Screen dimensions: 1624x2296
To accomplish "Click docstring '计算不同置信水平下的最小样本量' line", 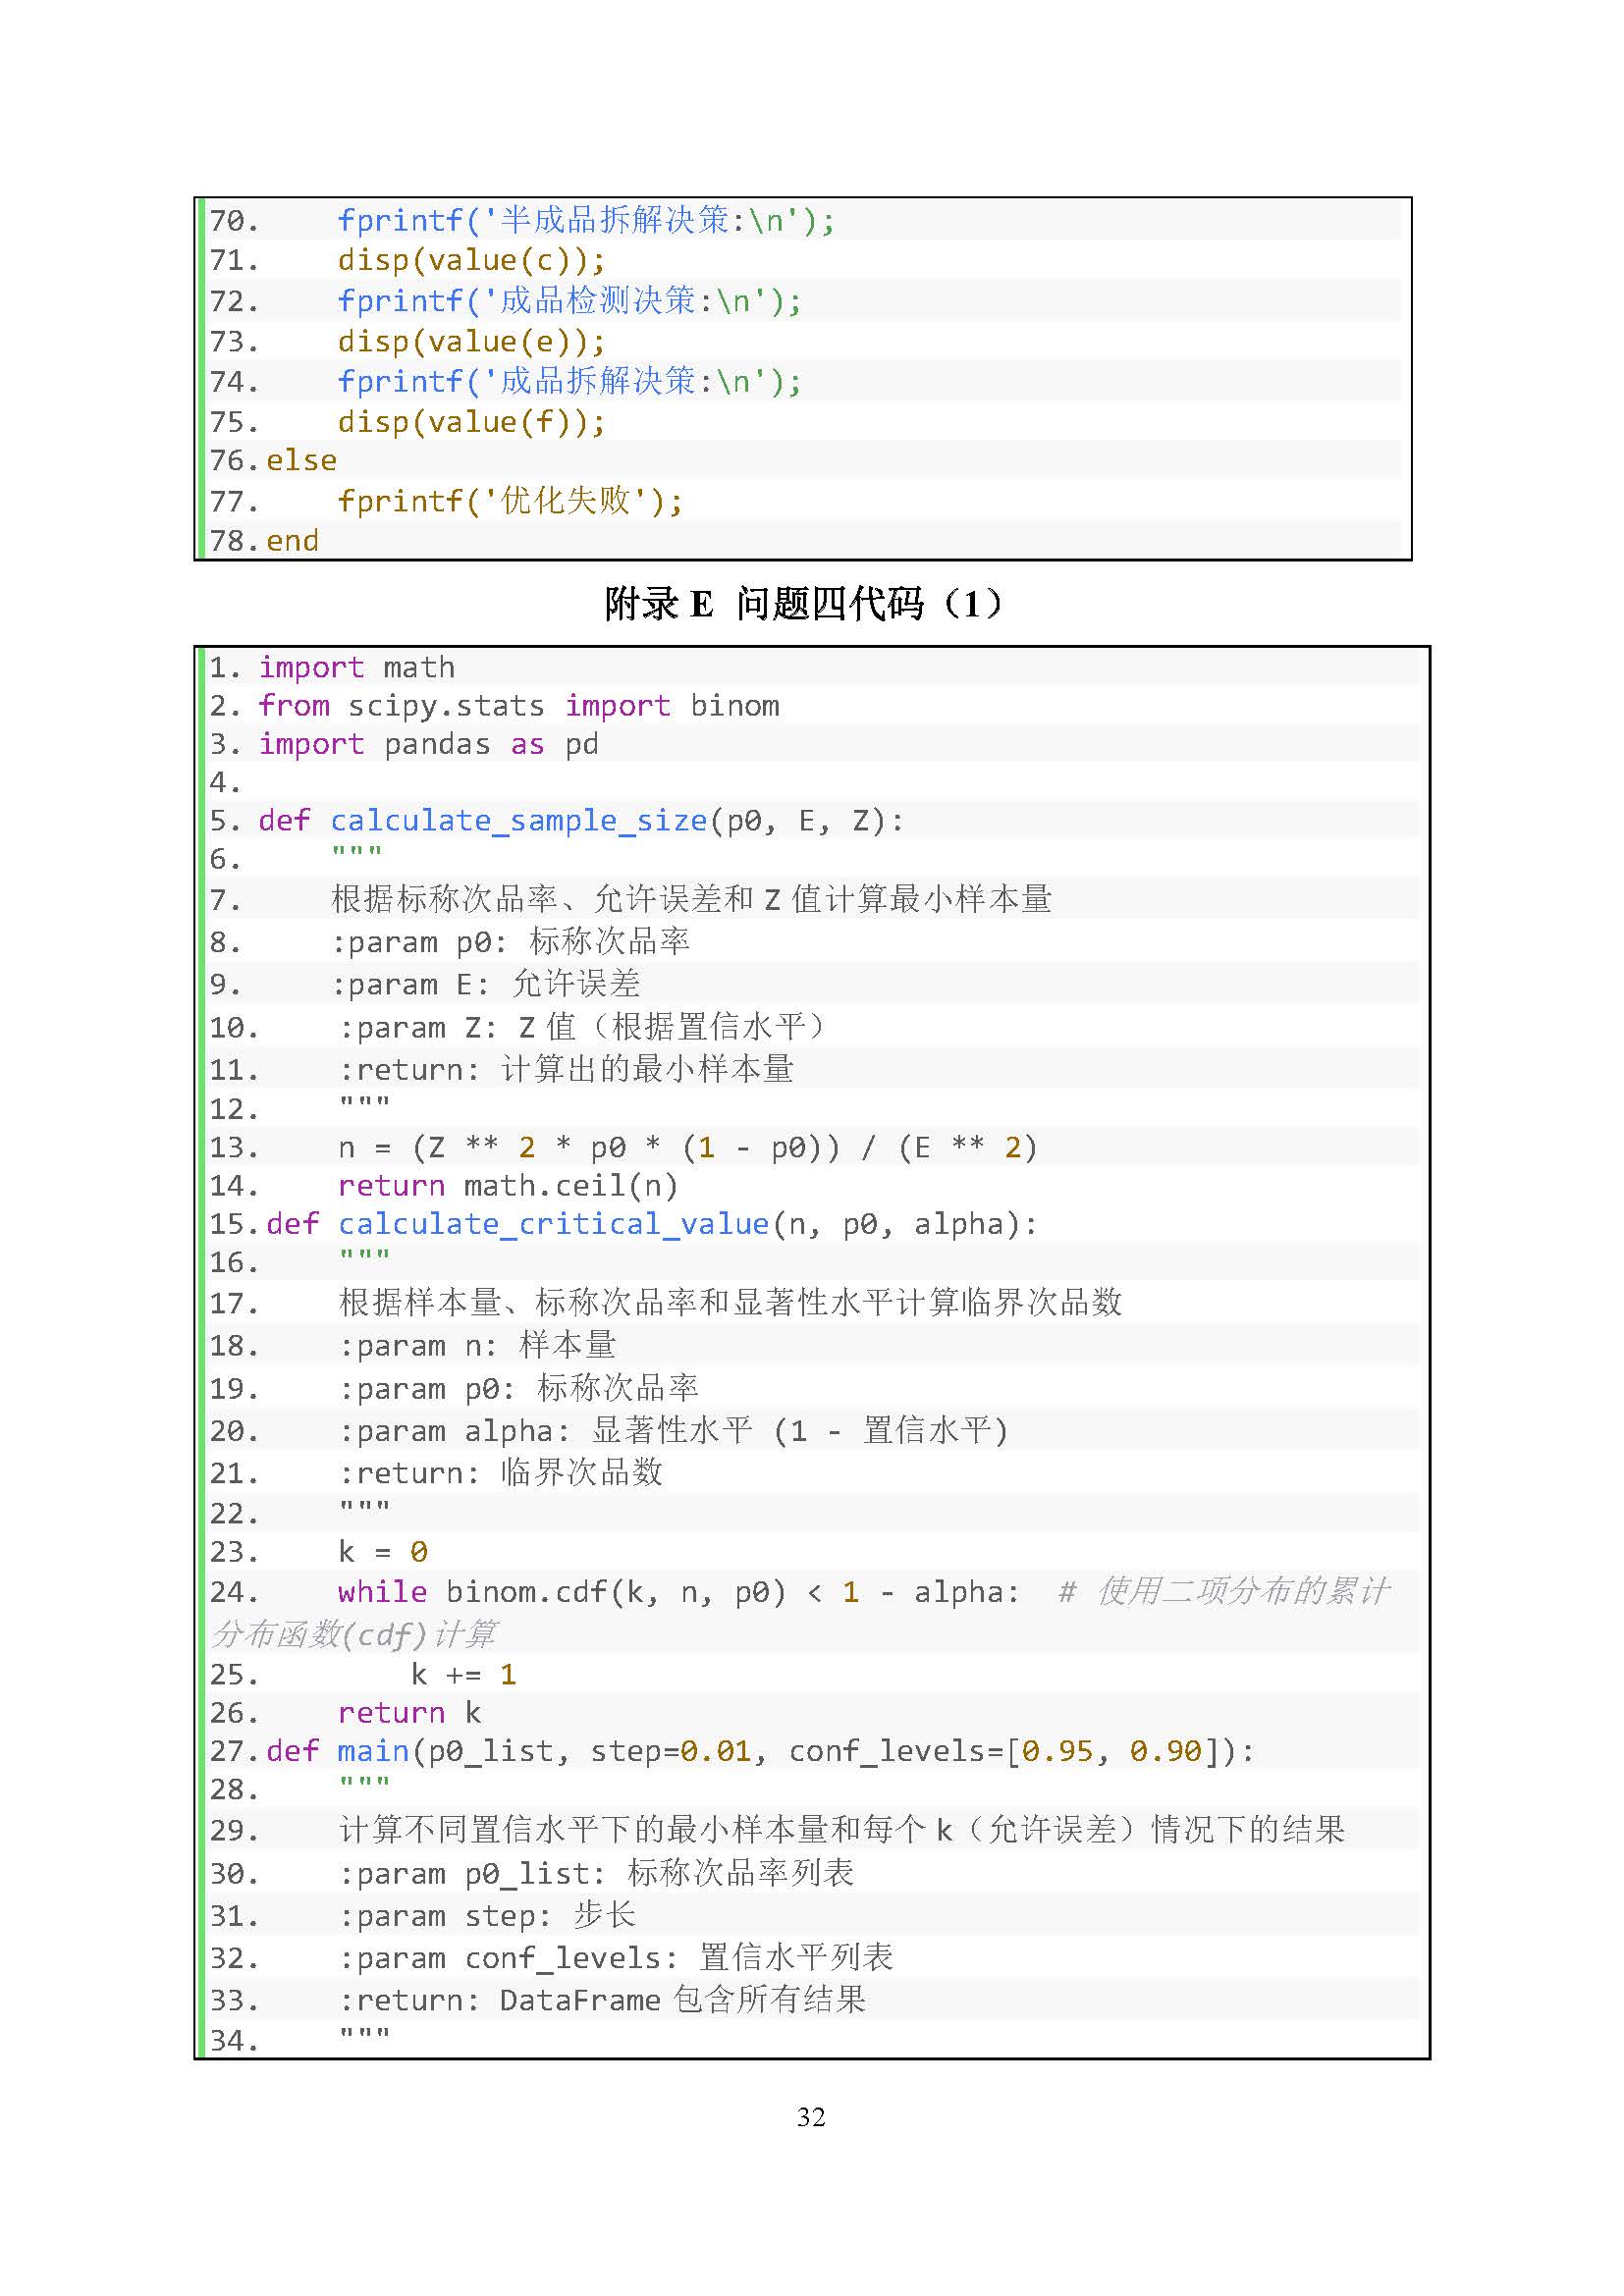I will pyautogui.click(x=842, y=1830).
